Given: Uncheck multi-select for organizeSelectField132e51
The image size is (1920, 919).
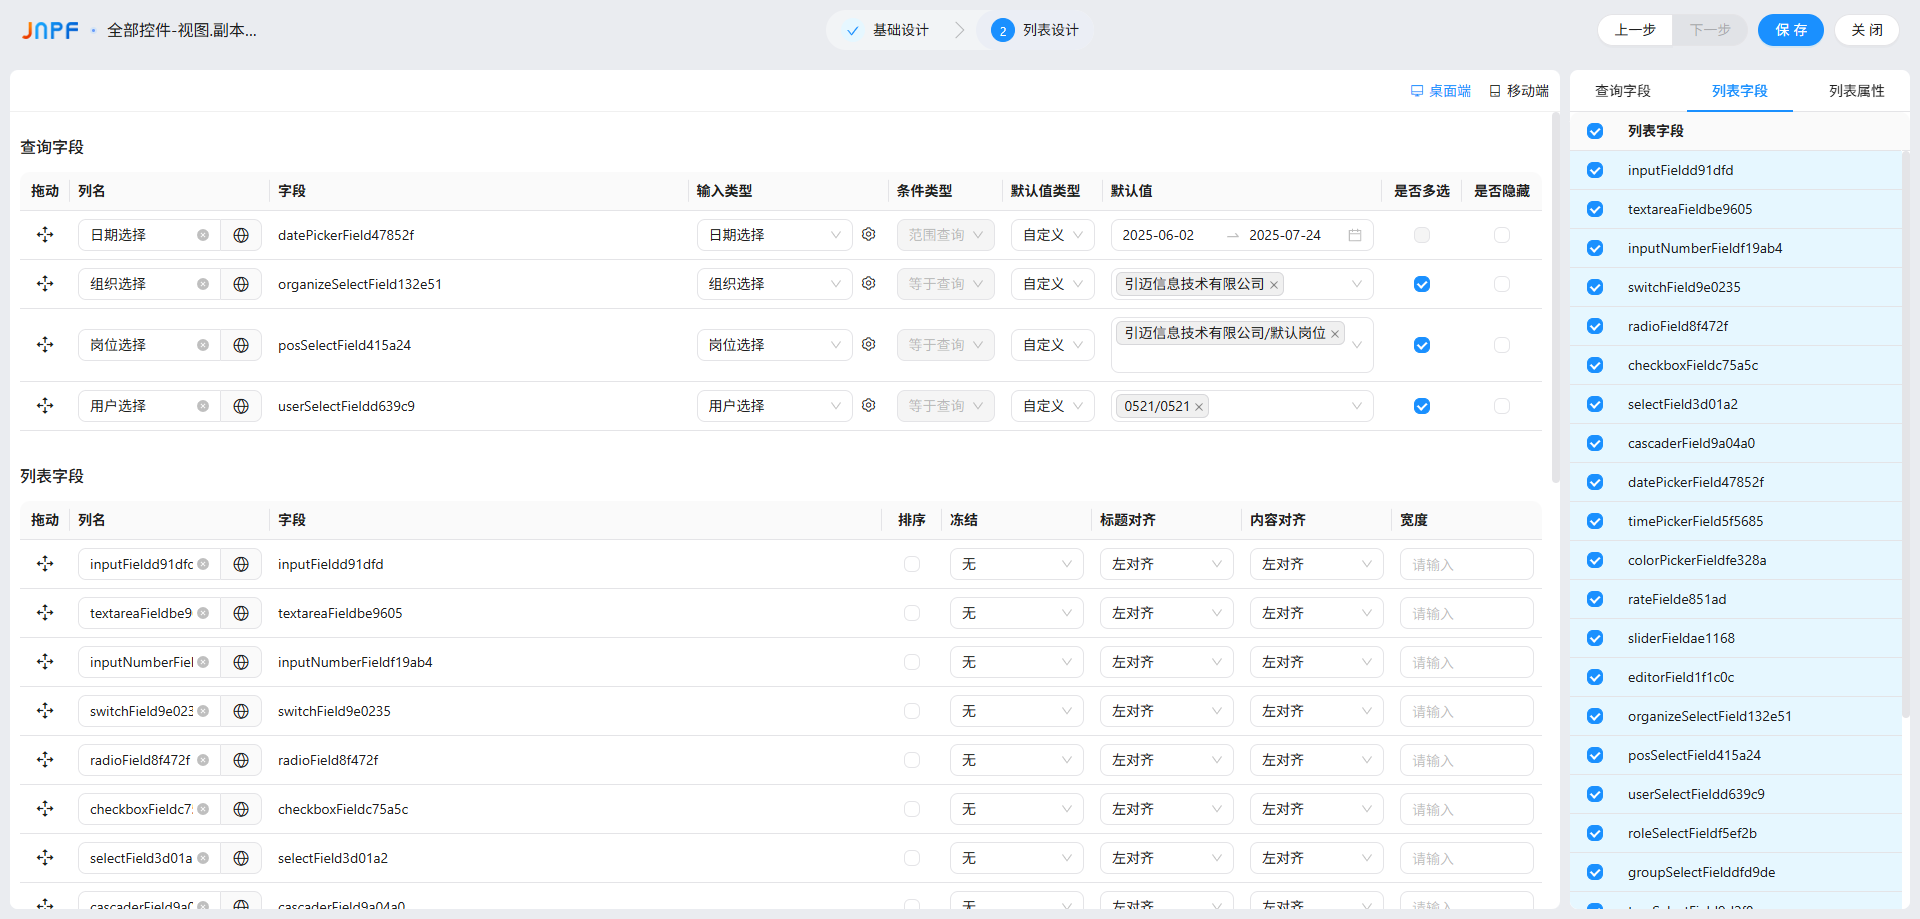Looking at the screenshot, I should click(x=1421, y=284).
